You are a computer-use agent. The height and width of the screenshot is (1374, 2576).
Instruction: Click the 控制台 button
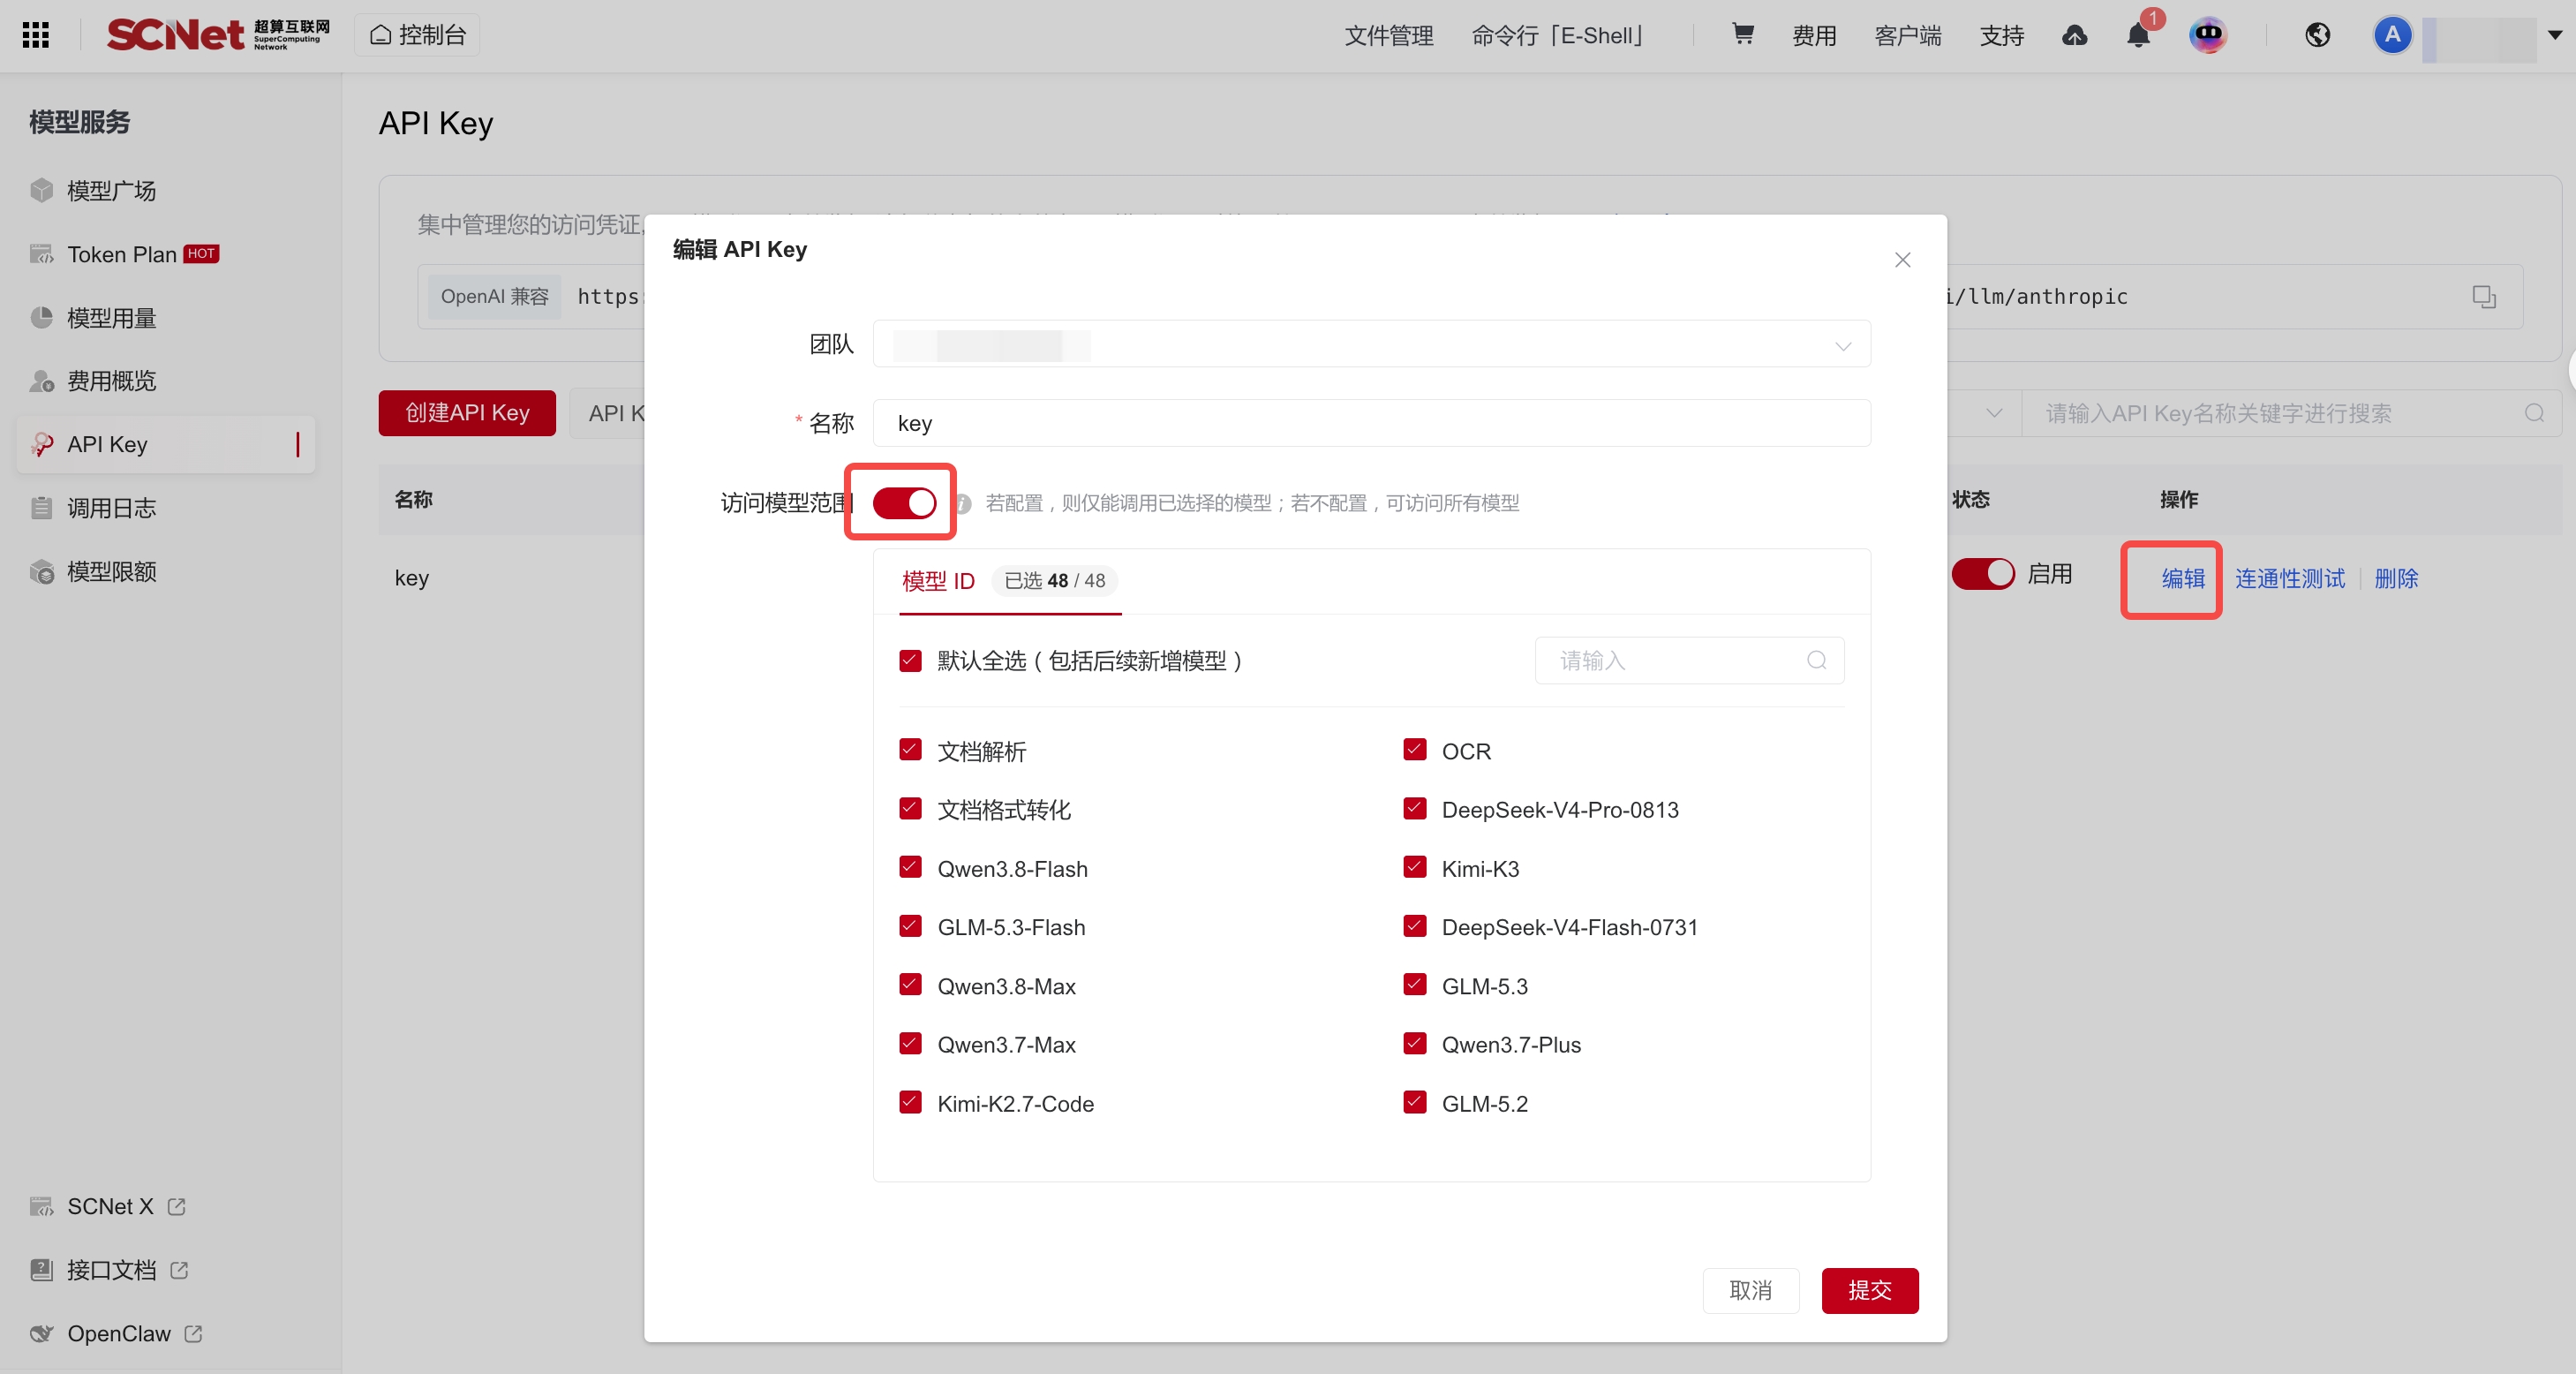coord(417,35)
